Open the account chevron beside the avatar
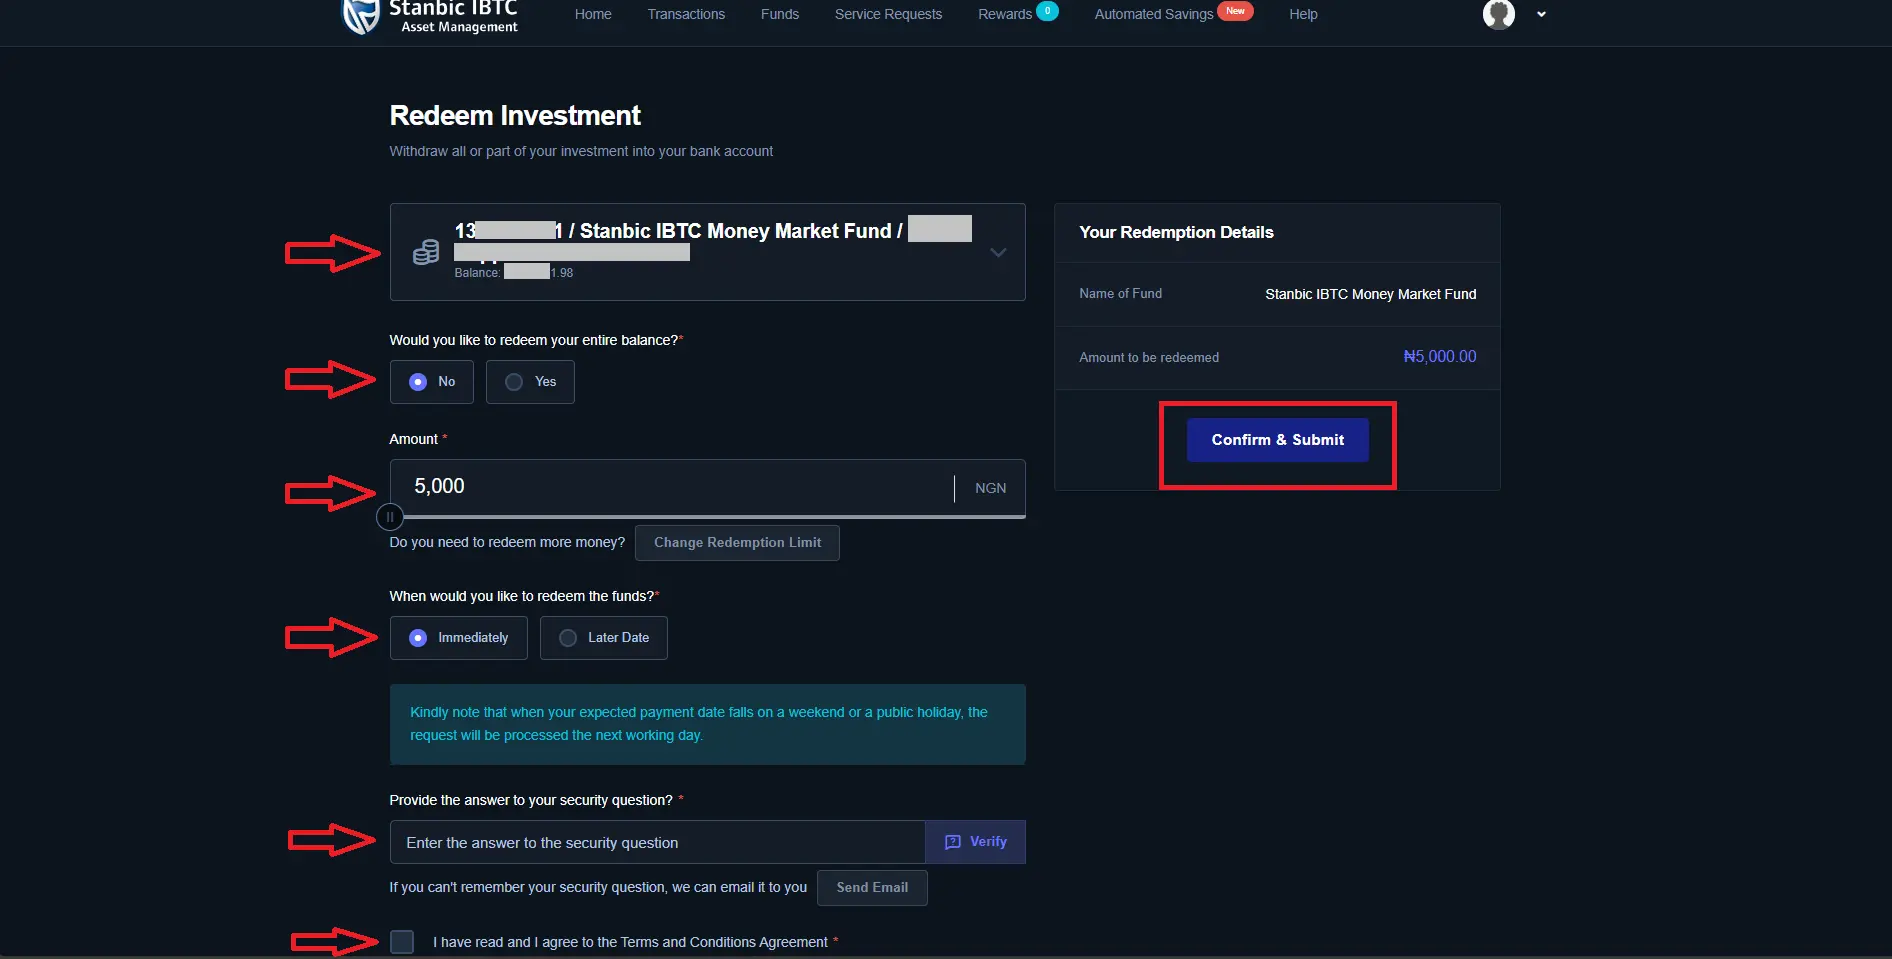 [x=1542, y=15]
